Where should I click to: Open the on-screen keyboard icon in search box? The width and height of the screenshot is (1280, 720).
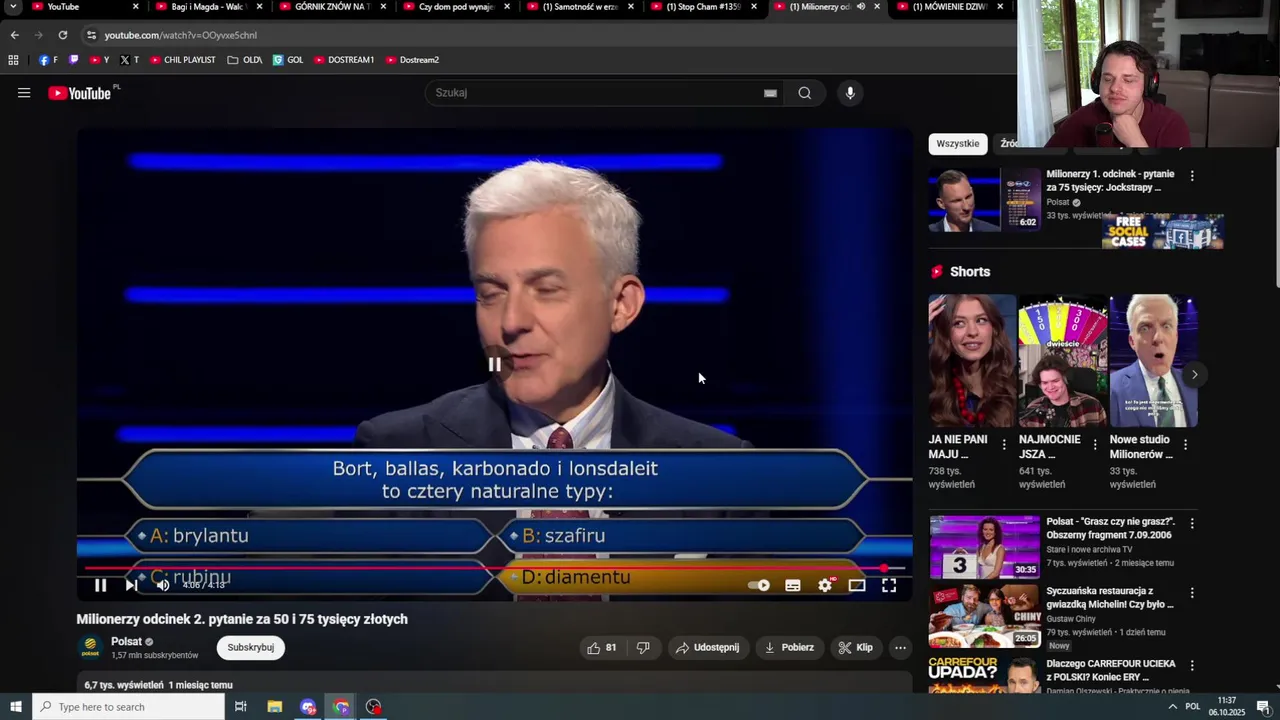click(770, 93)
